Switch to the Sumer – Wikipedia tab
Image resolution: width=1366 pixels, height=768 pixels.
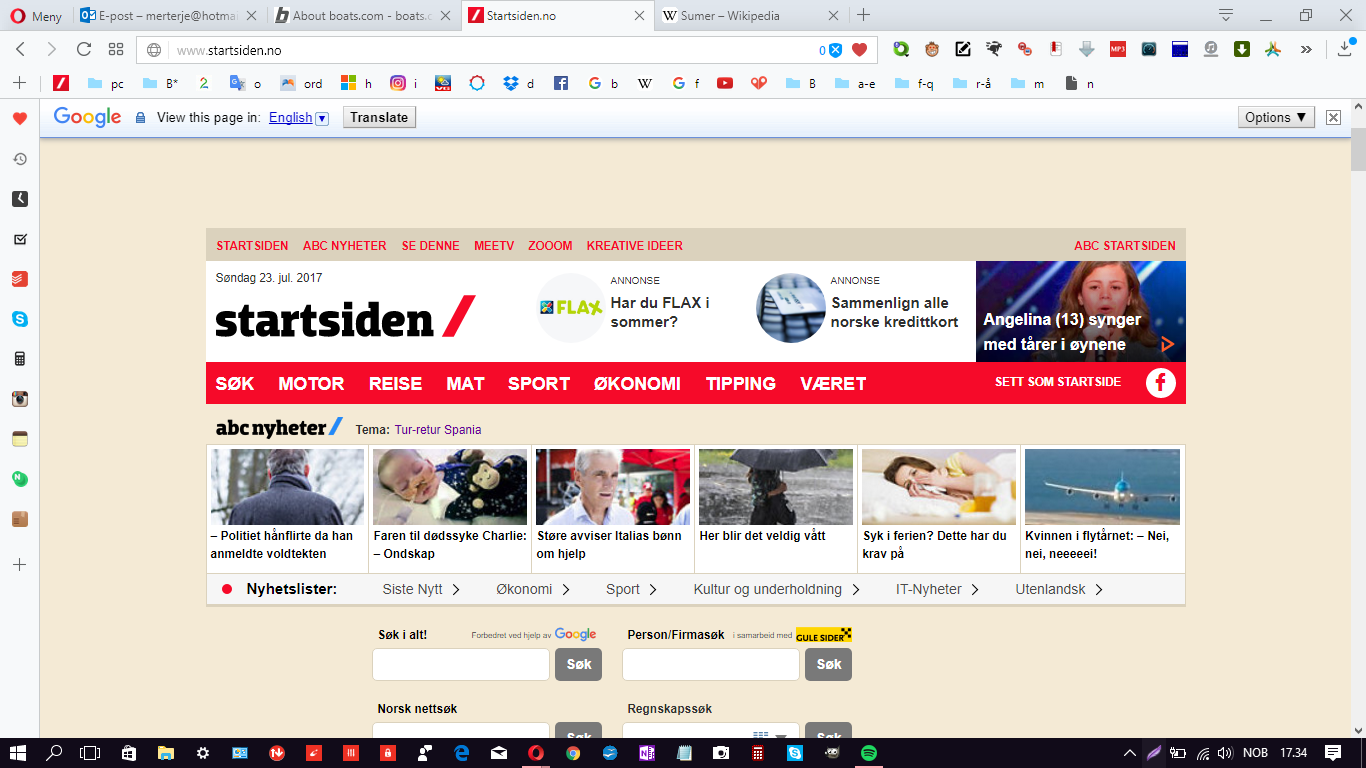tap(751, 16)
